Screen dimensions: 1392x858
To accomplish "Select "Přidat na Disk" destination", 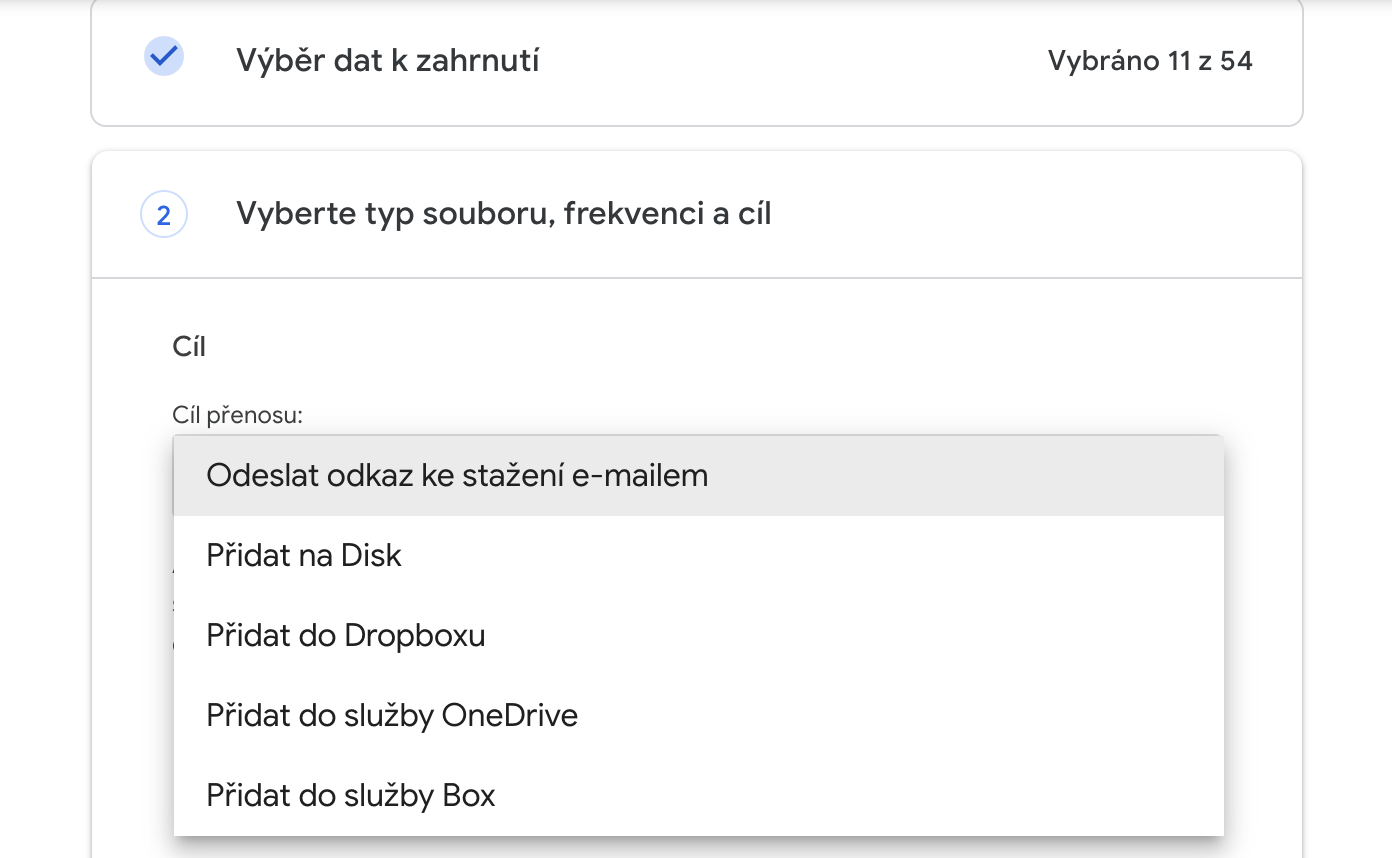I will tap(304, 555).
